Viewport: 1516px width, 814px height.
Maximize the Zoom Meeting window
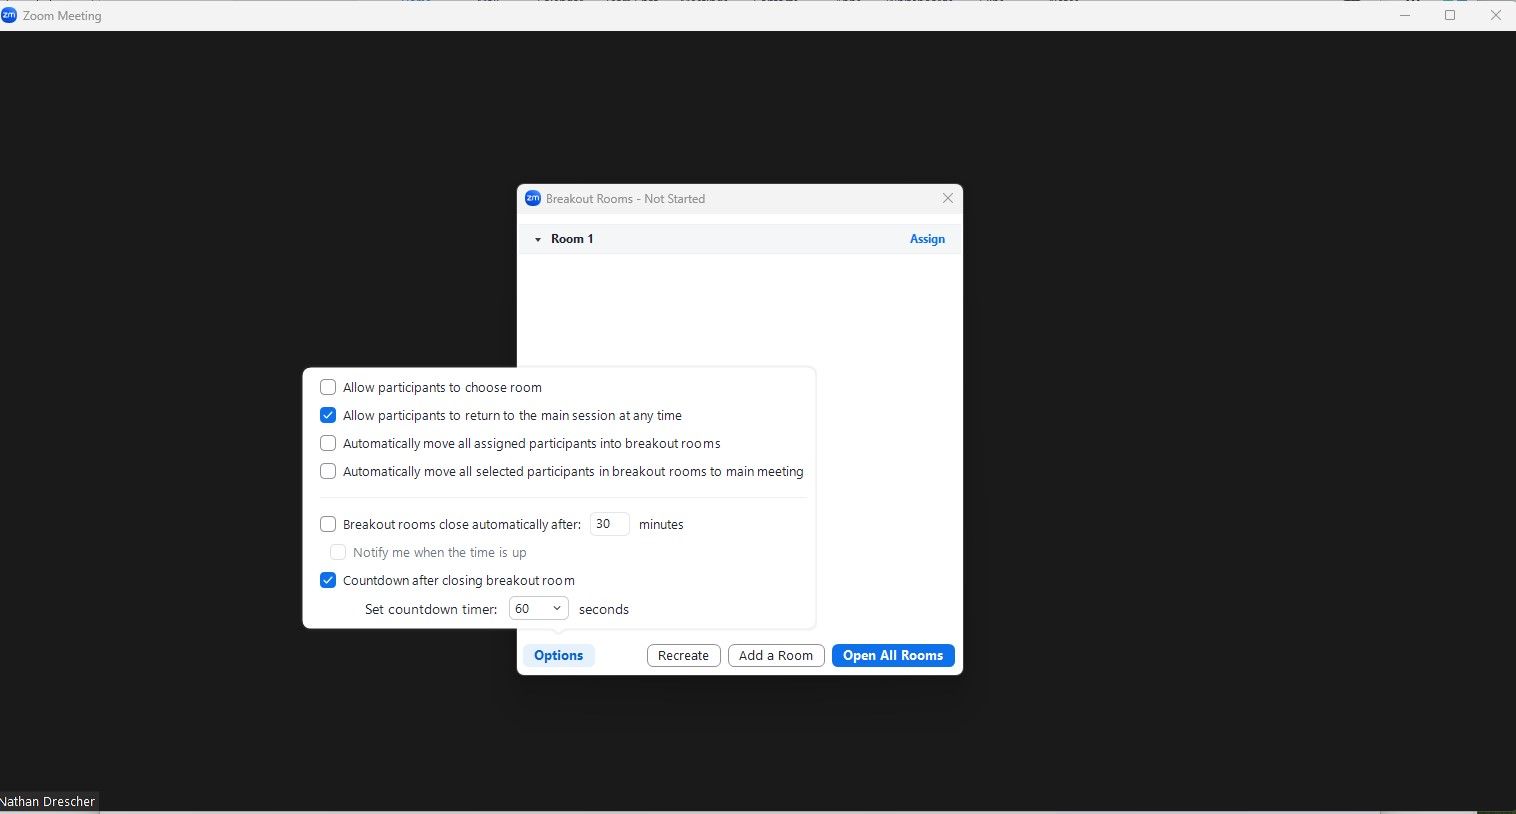(1450, 15)
